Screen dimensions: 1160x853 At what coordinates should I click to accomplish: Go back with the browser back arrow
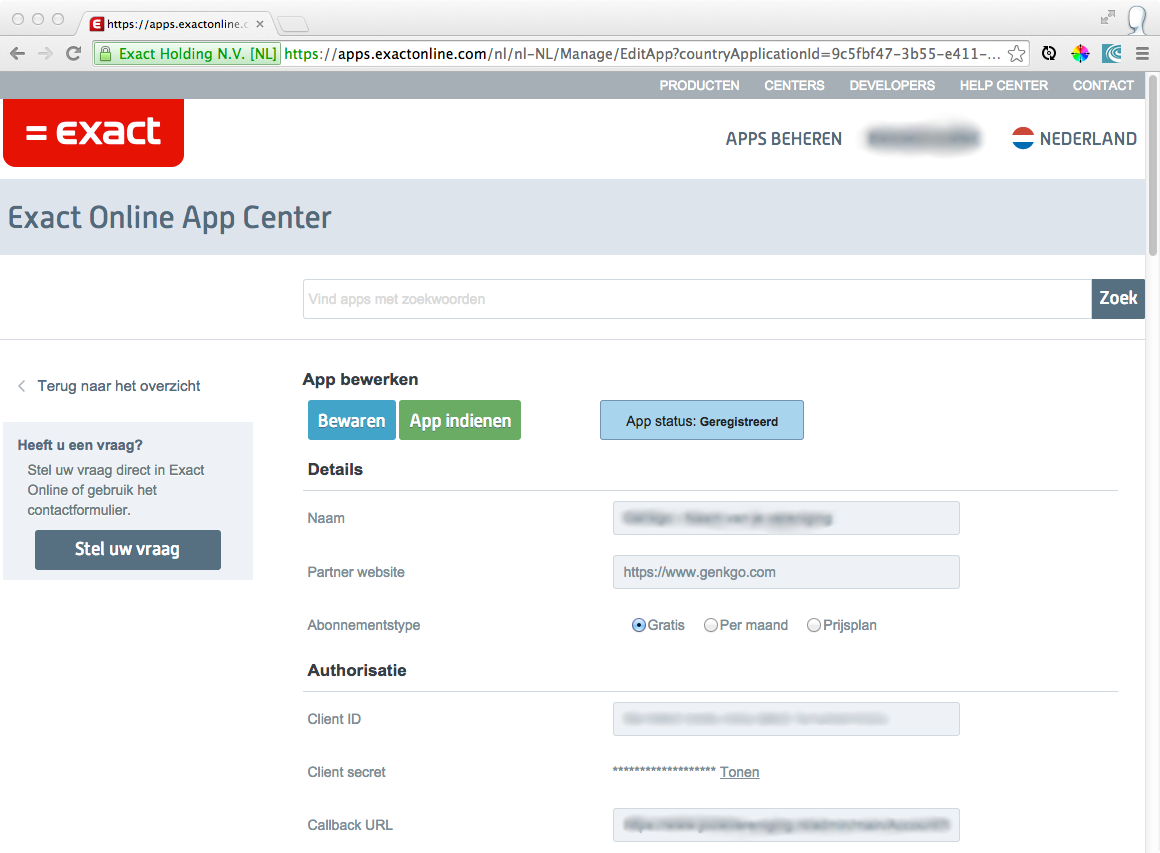(18, 53)
